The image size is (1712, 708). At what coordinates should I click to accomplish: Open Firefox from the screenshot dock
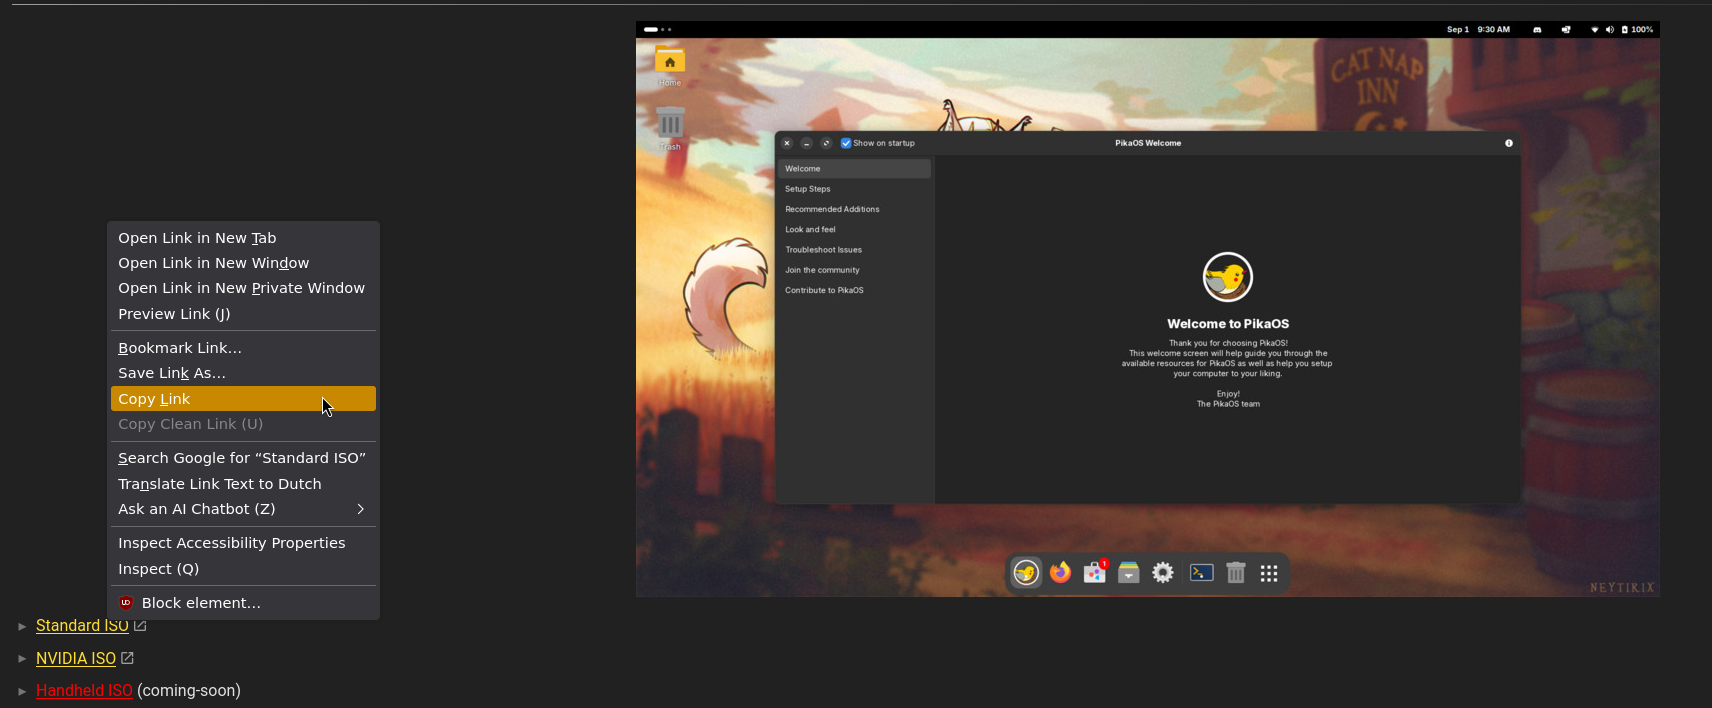pos(1060,573)
